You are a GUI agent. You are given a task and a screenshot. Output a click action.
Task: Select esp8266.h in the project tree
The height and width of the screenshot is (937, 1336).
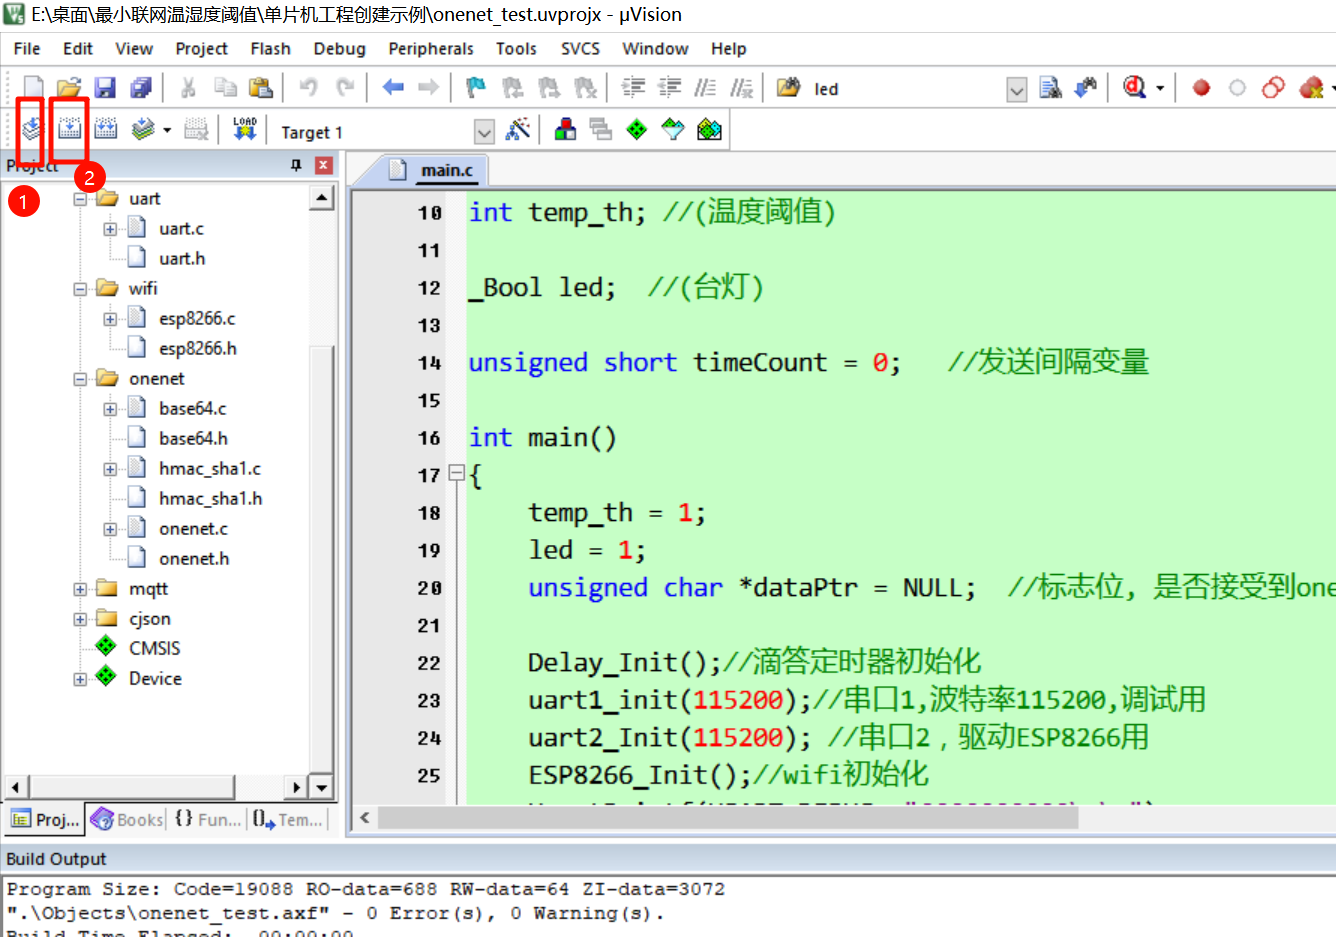coord(198,348)
